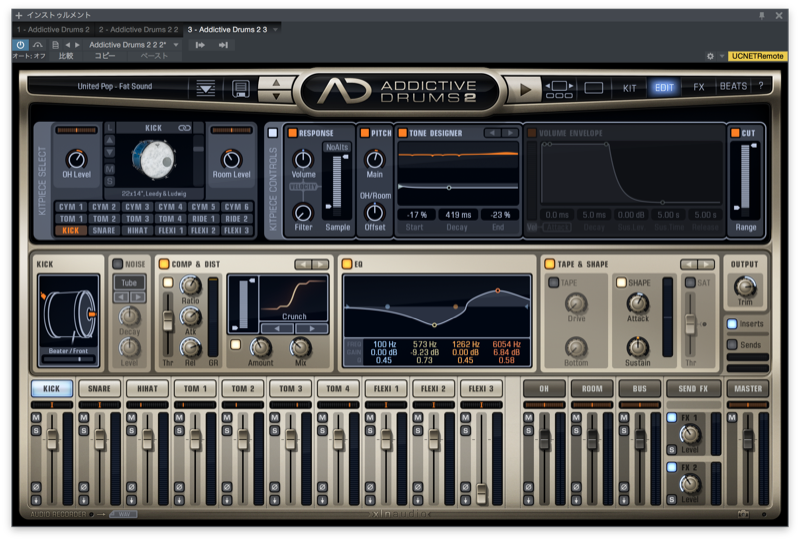Switch to the EDIT page
The image size is (800, 541).
click(x=664, y=88)
